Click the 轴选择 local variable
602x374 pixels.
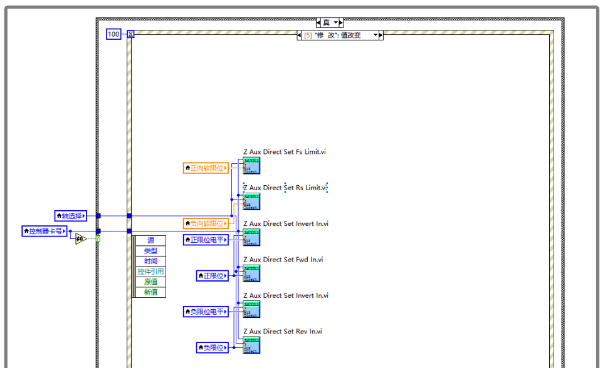(x=71, y=216)
